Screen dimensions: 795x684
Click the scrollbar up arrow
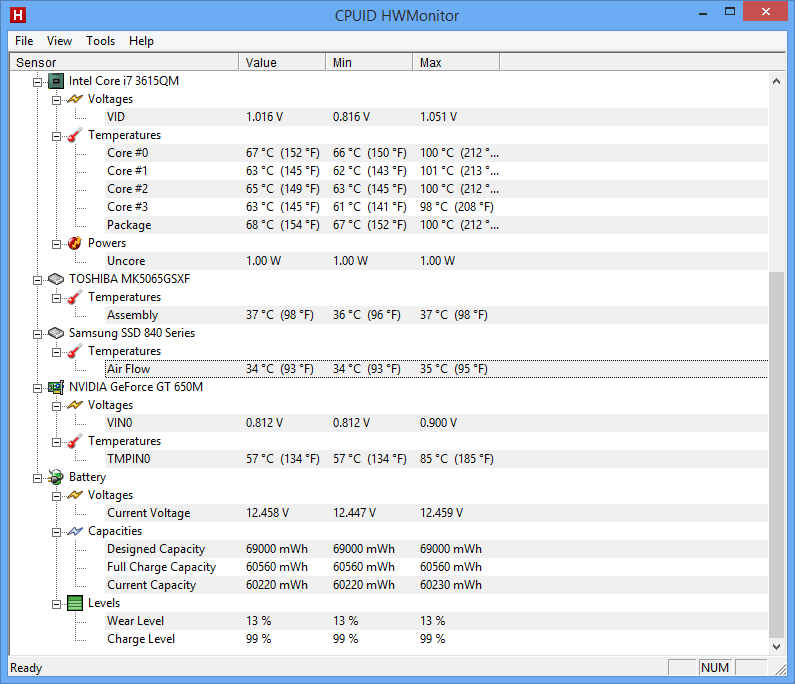pos(776,81)
